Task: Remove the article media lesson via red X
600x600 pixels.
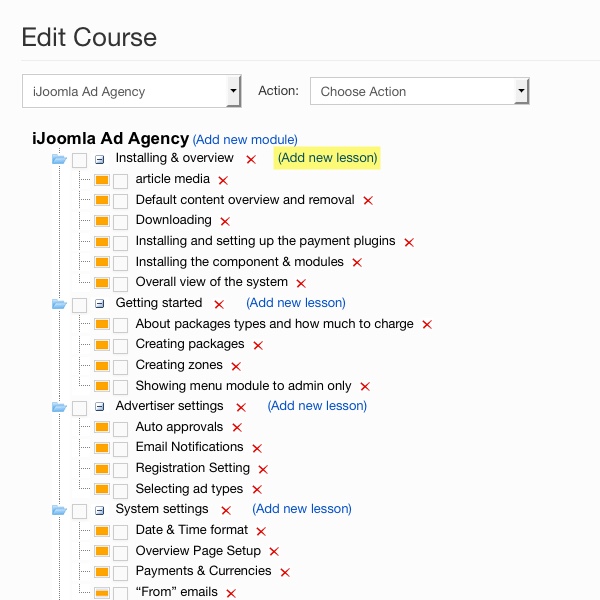Action: pyautogui.click(x=223, y=180)
